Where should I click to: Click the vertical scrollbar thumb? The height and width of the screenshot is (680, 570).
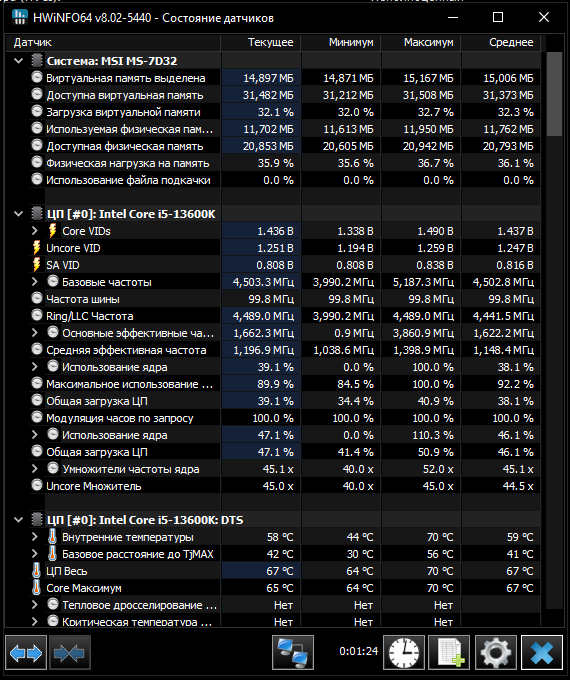(554, 95)
